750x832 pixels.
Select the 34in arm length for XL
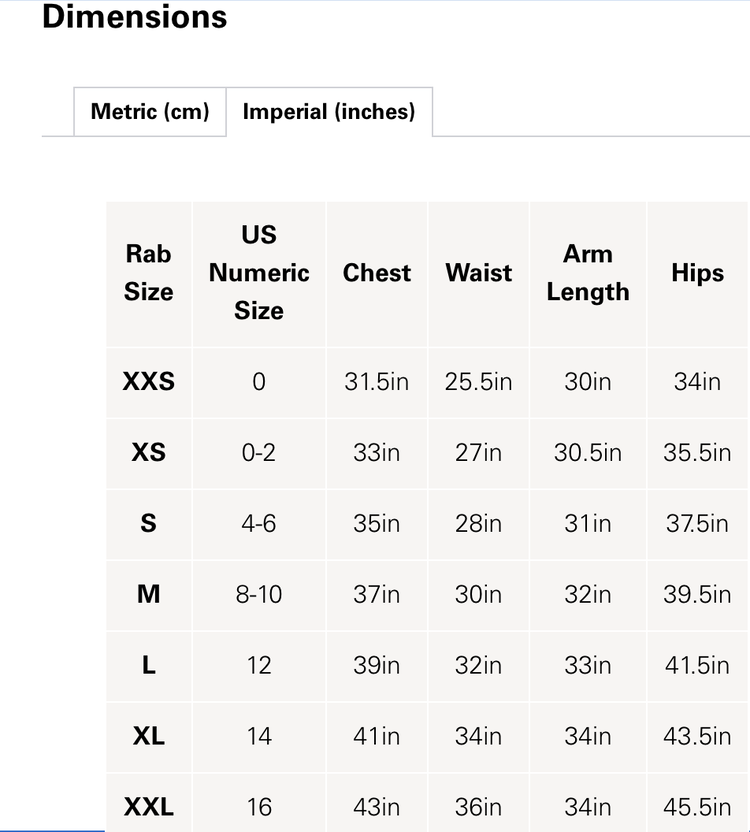pyautogui.click(x=587, y=736)
